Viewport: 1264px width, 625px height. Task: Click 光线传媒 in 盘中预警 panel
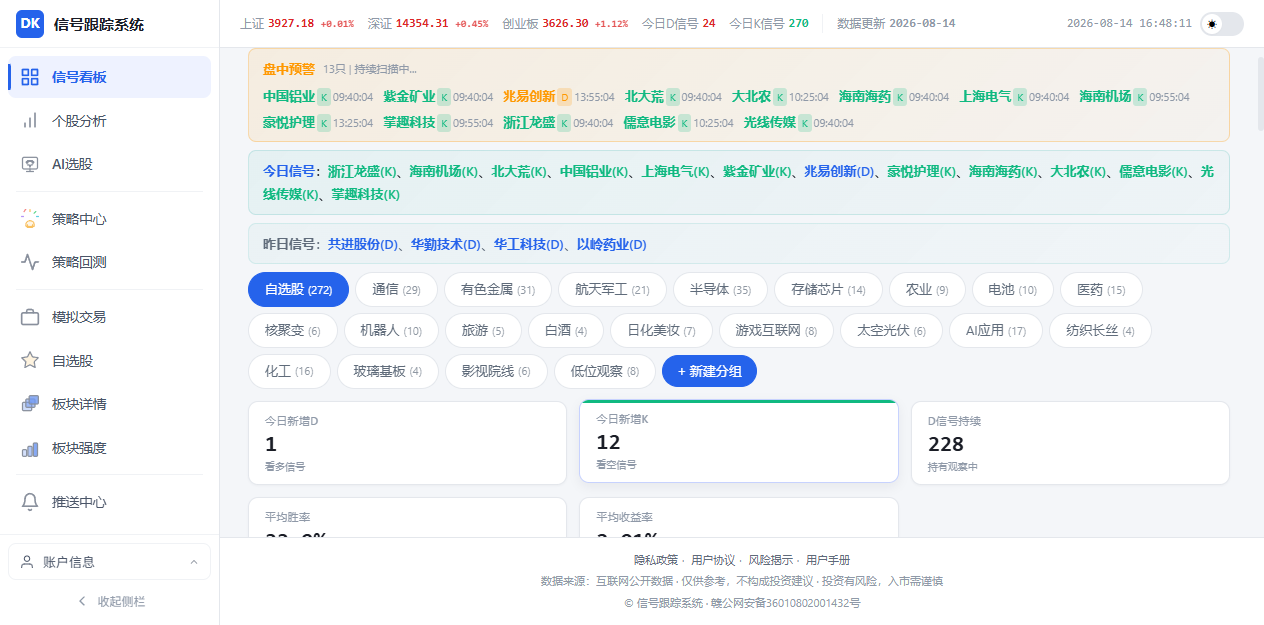click(770, 123)
